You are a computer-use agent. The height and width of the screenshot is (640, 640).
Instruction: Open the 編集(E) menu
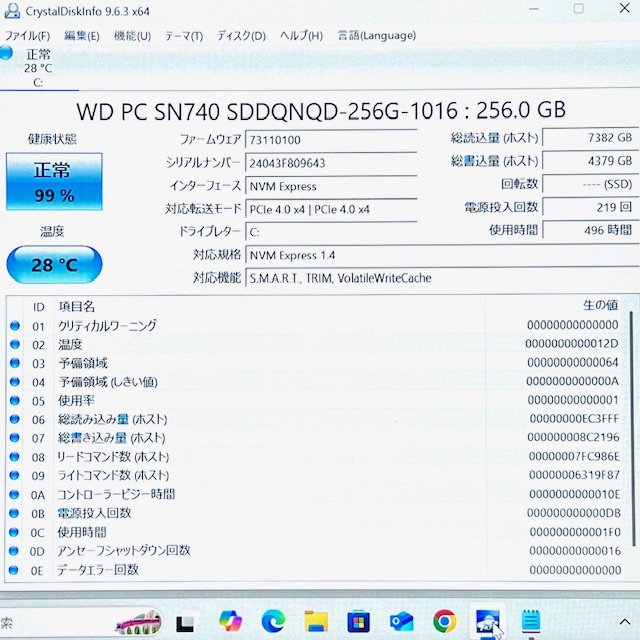coord(82,36)
